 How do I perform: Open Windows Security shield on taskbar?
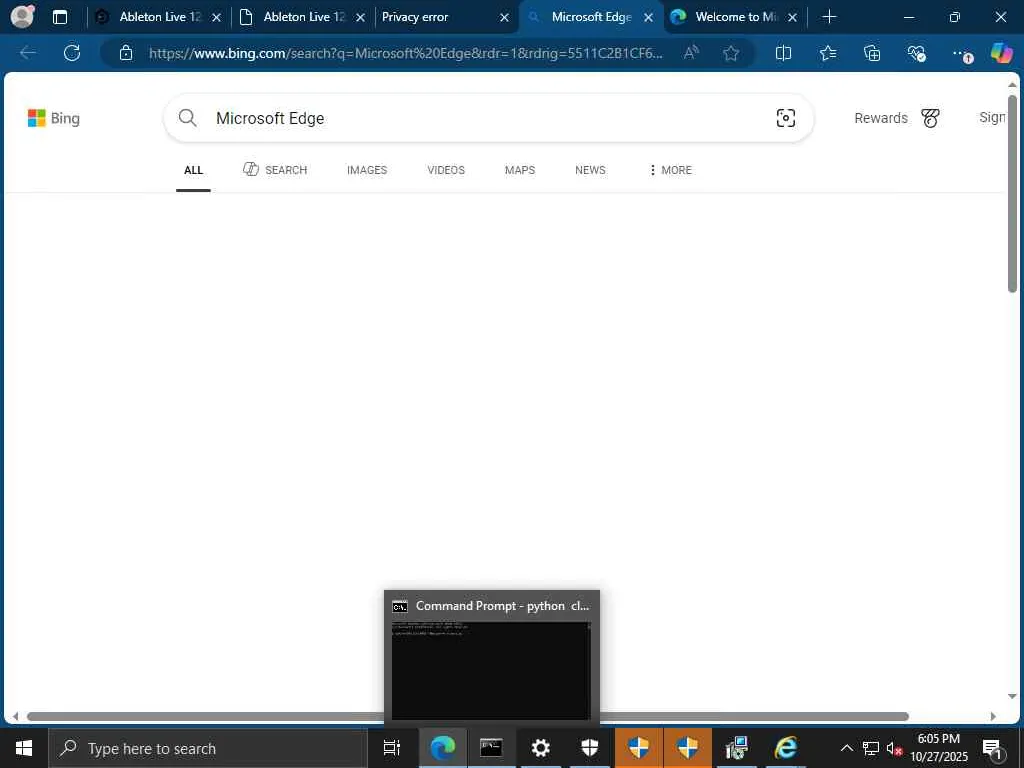pos(590,748)
